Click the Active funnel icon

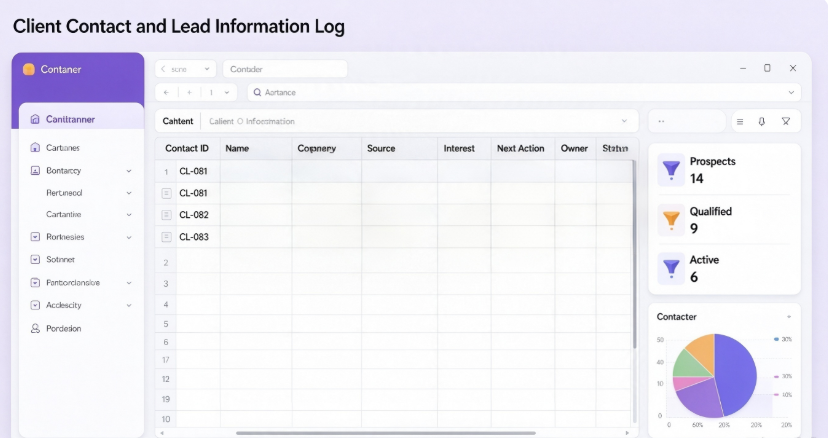point(671,268)
